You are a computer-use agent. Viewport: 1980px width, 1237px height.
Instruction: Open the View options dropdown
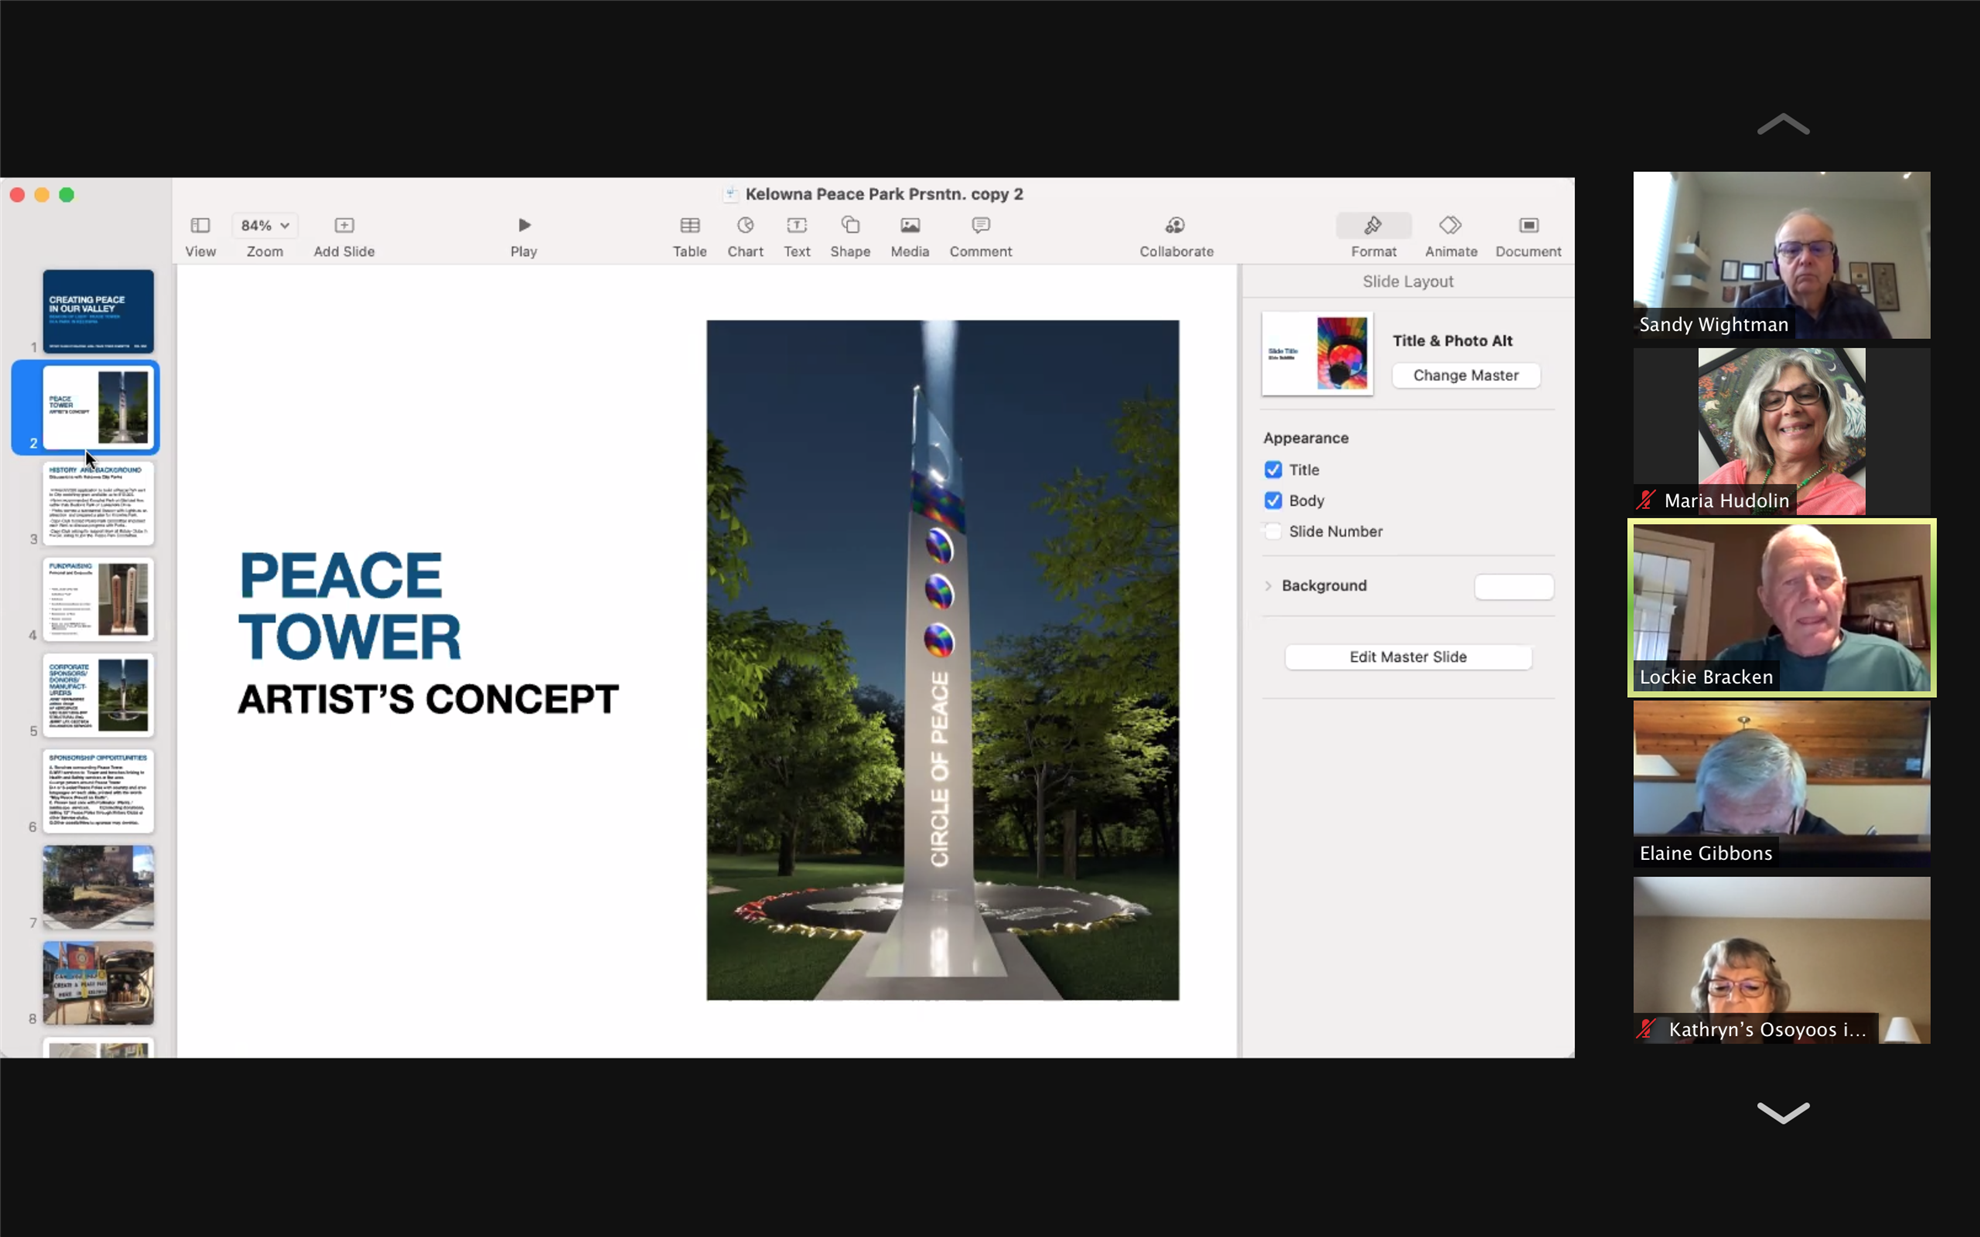tap(200, 225)
